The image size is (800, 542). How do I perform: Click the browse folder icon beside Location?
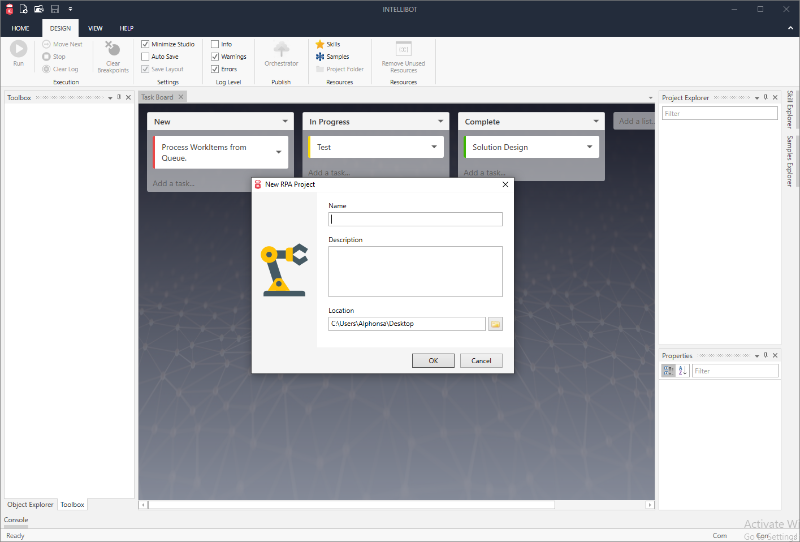[495, 324]
